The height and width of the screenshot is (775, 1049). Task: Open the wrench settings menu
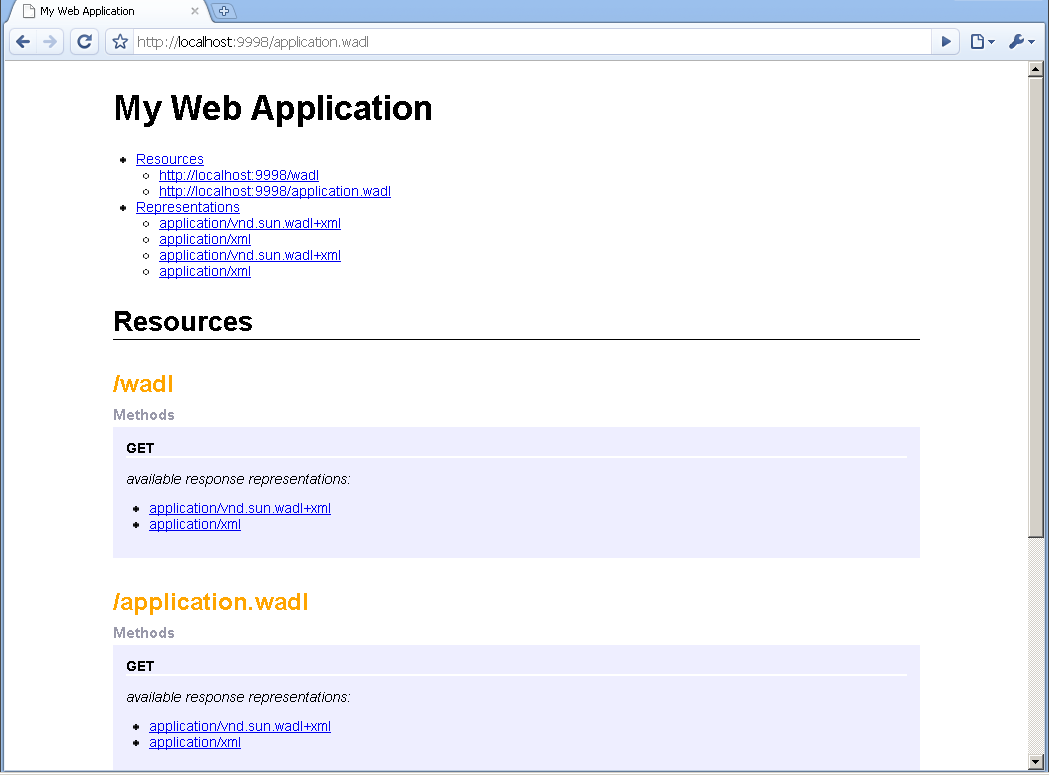click(x=1020, y=42)
